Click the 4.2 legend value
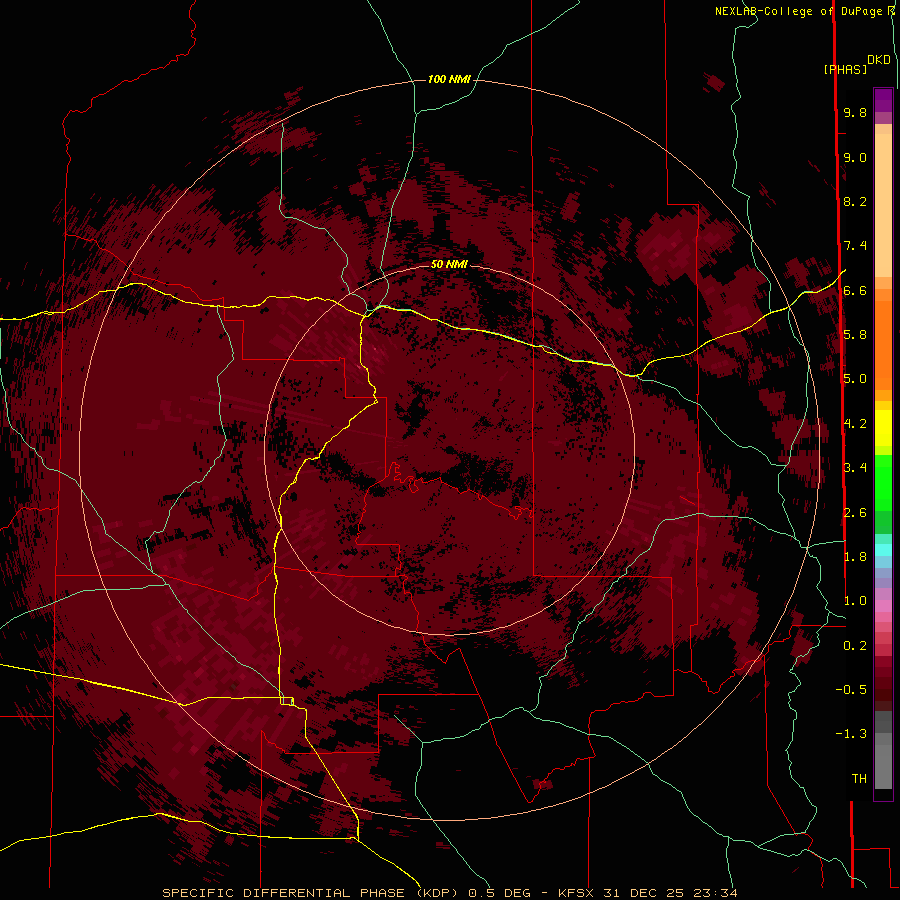The image size is (900, 900). (x=855, y=424)
